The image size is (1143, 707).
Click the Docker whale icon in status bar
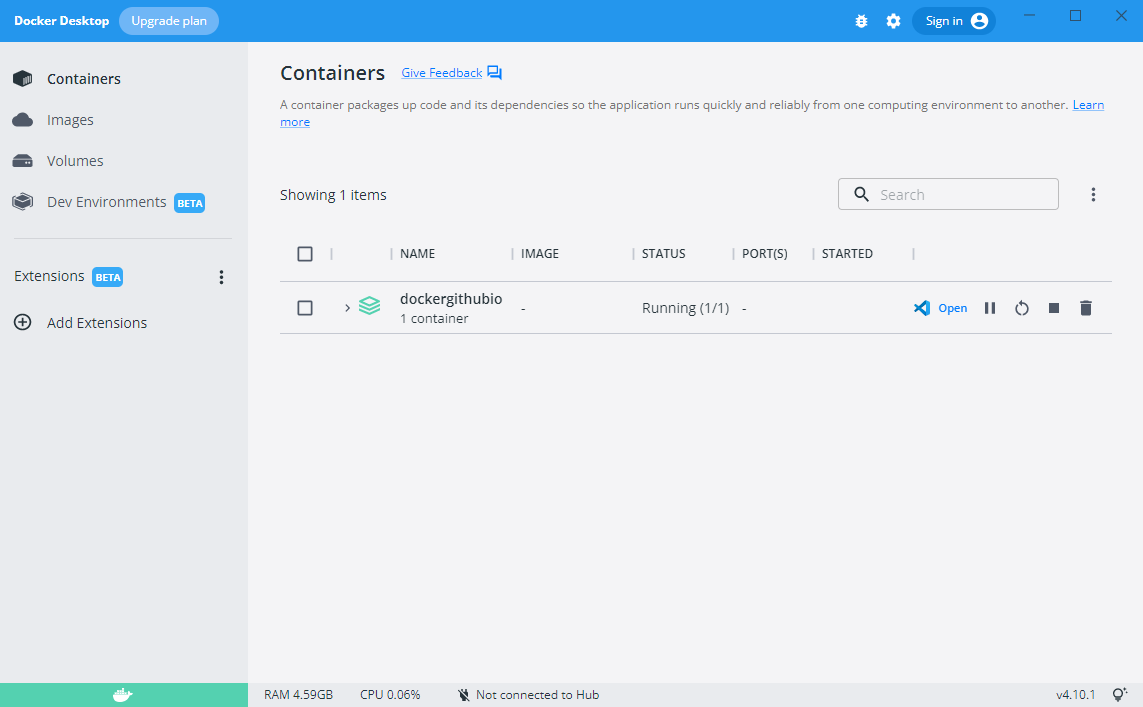pyautogui.click(x=123, y=695)
